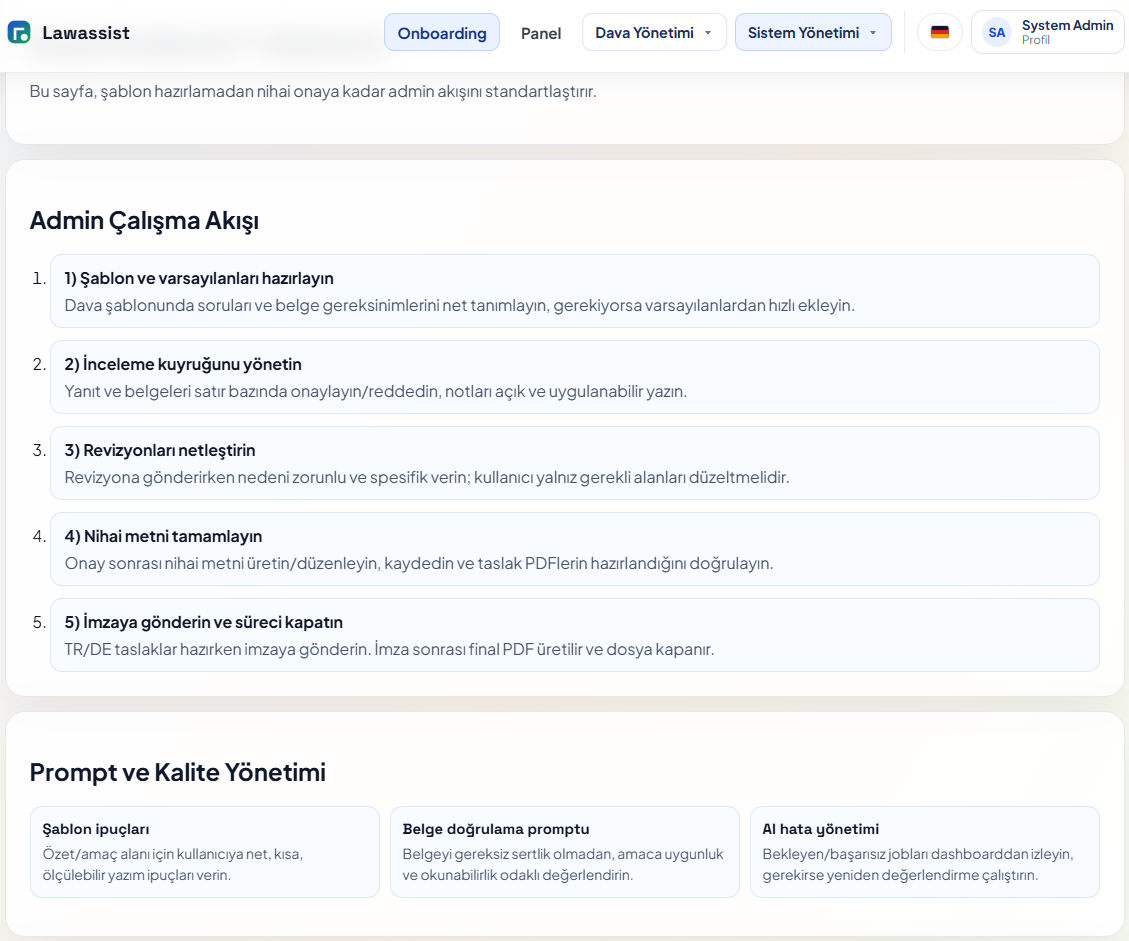
Task: Expand the Sistem Yönetimi dropdown
Action: [803, 33]
